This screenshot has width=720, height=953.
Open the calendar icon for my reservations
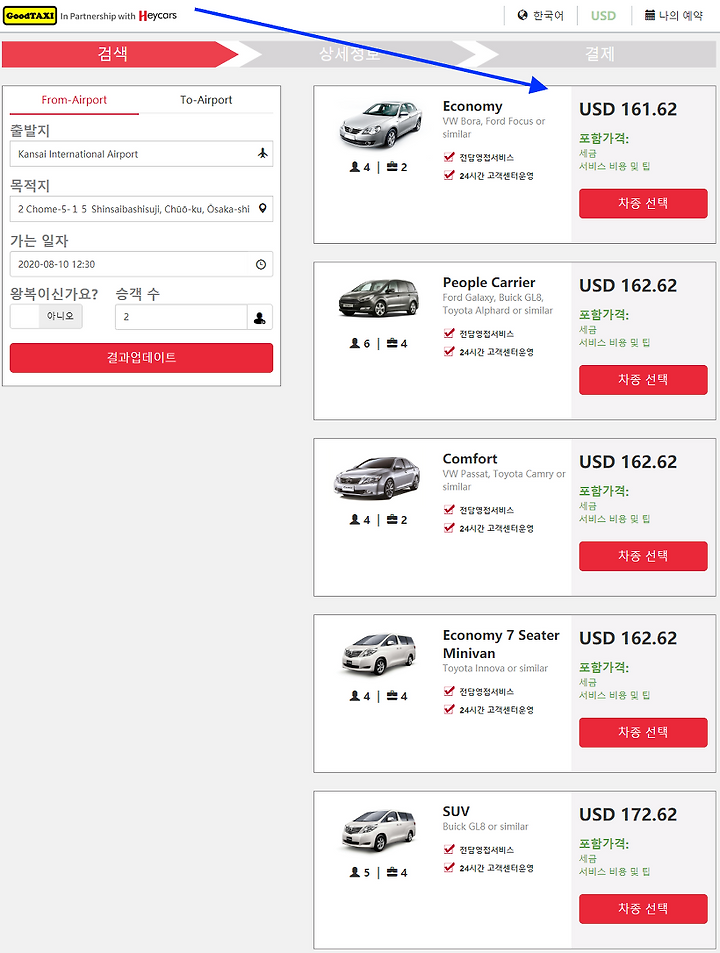pyautogui.click(x=650, y=15)
